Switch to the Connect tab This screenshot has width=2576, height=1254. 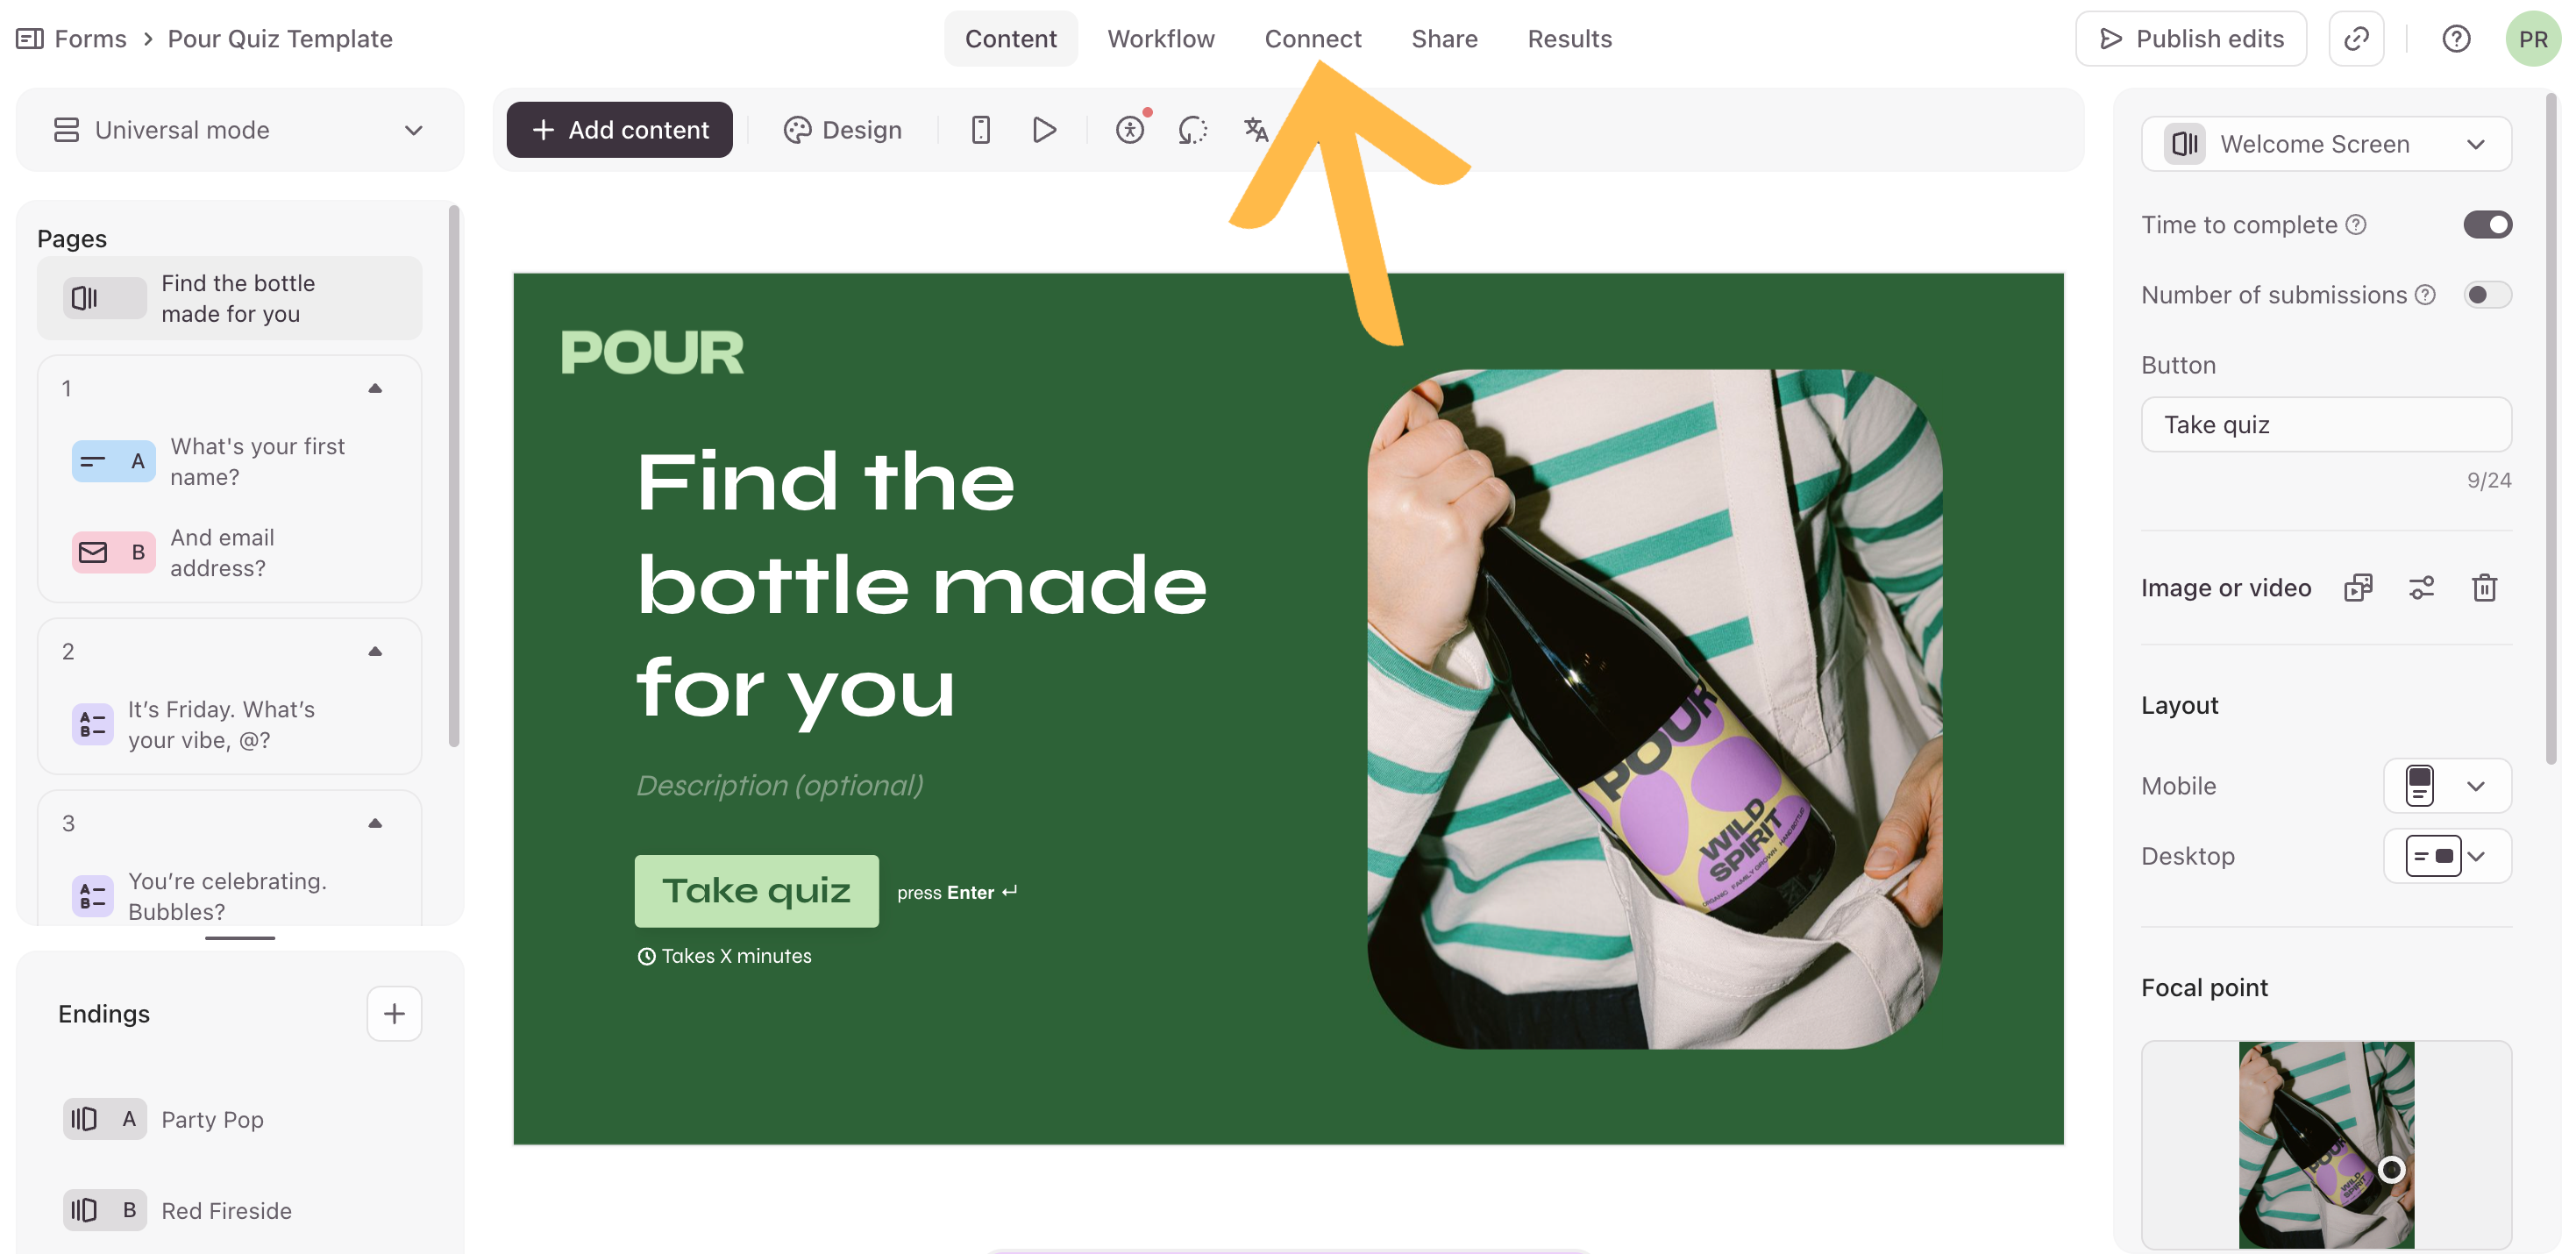tap(1312, 39)
